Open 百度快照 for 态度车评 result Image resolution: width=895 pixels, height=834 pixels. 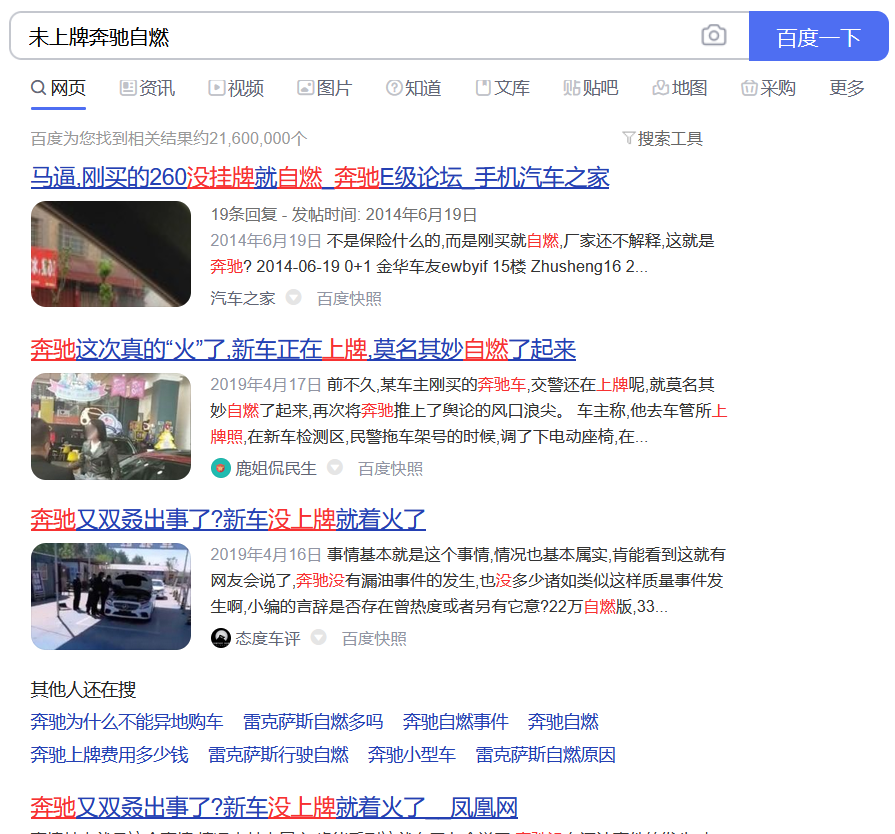(x=374, y=638)
